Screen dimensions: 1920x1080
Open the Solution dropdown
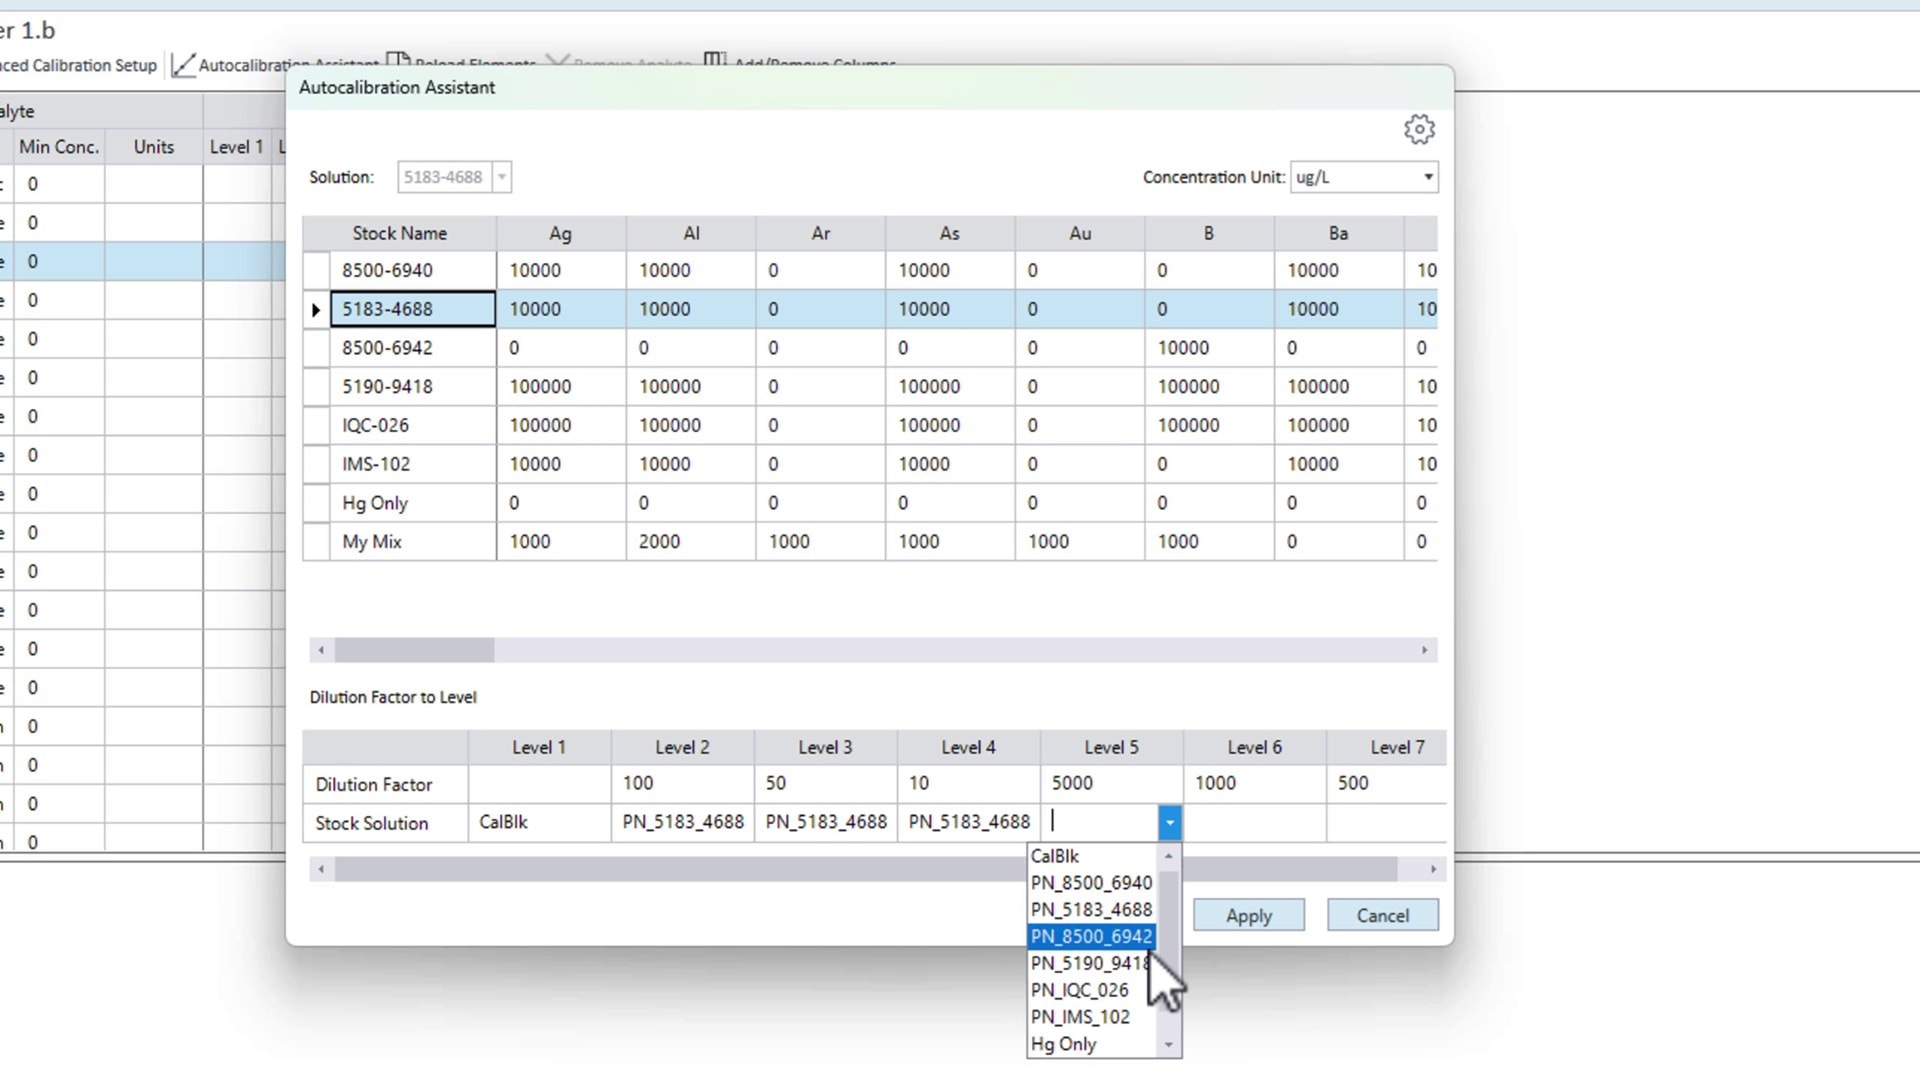tap(502, 176)
